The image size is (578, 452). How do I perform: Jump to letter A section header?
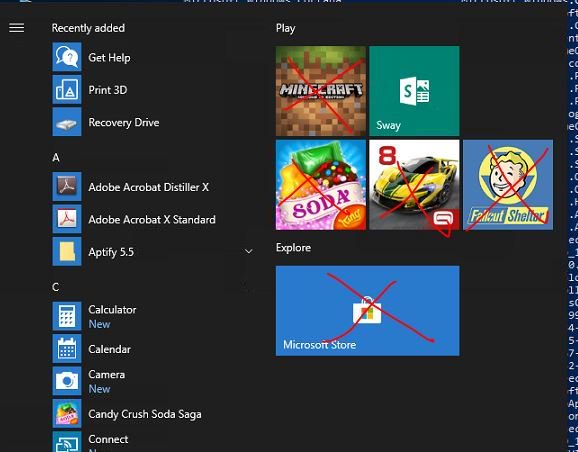pyautogui.click(x=56, y=158)
